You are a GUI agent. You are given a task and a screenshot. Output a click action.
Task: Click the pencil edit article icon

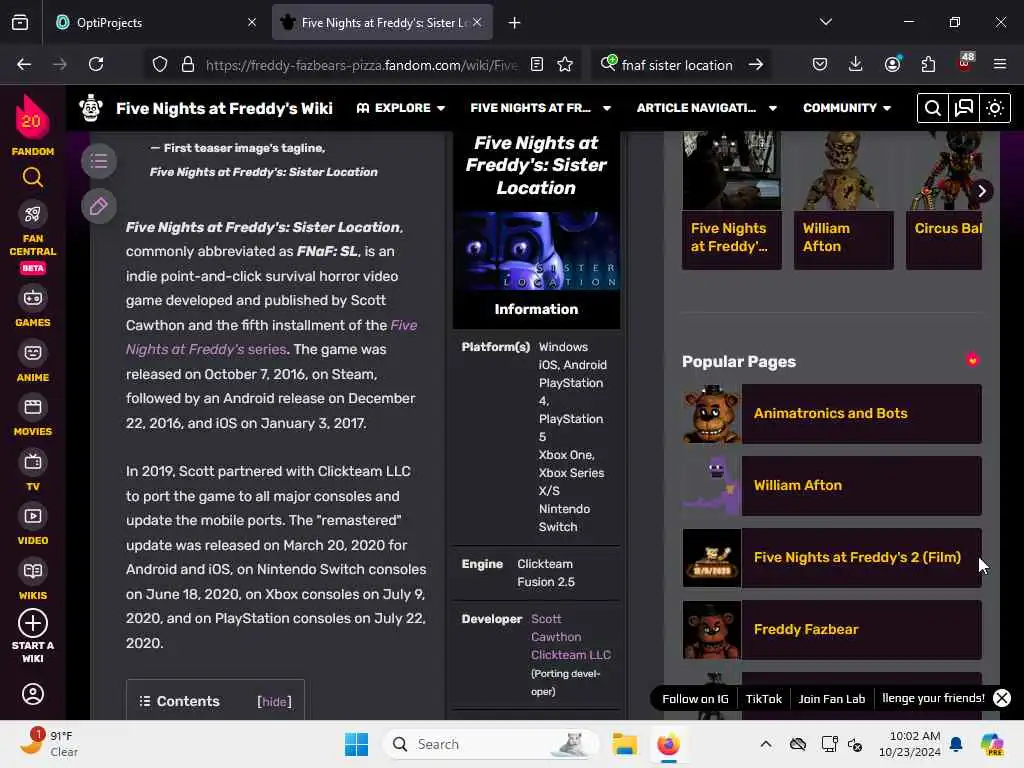[99, 206]
